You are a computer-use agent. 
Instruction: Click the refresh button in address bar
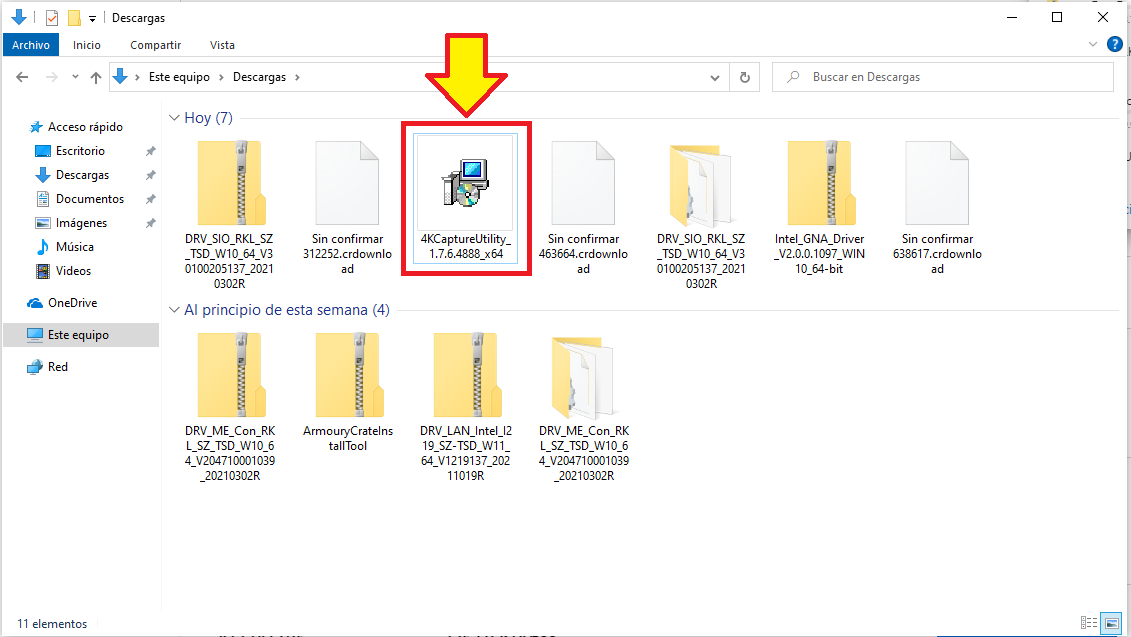[744, 77]
